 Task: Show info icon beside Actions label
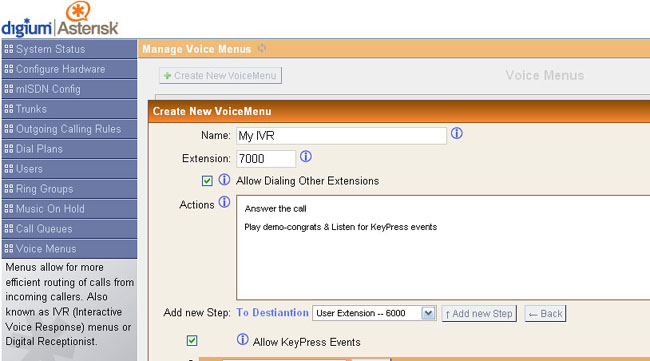(224, 202)
